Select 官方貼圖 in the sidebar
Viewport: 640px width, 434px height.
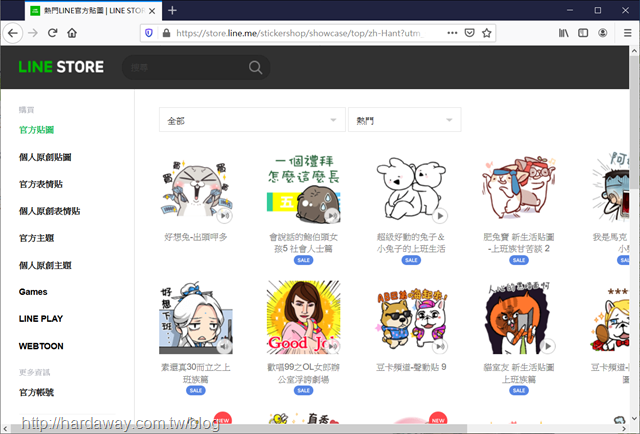tap(36, 130)
